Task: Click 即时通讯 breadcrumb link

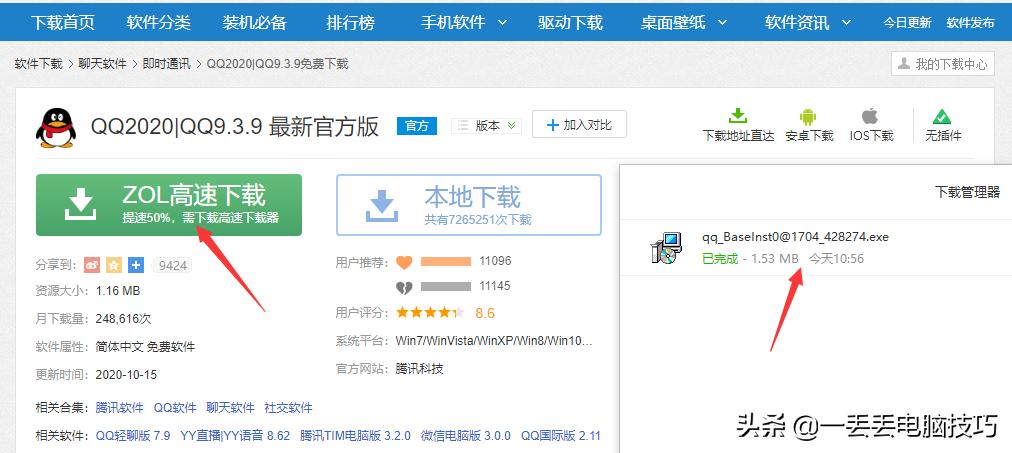Action: (x=167, y=64)
